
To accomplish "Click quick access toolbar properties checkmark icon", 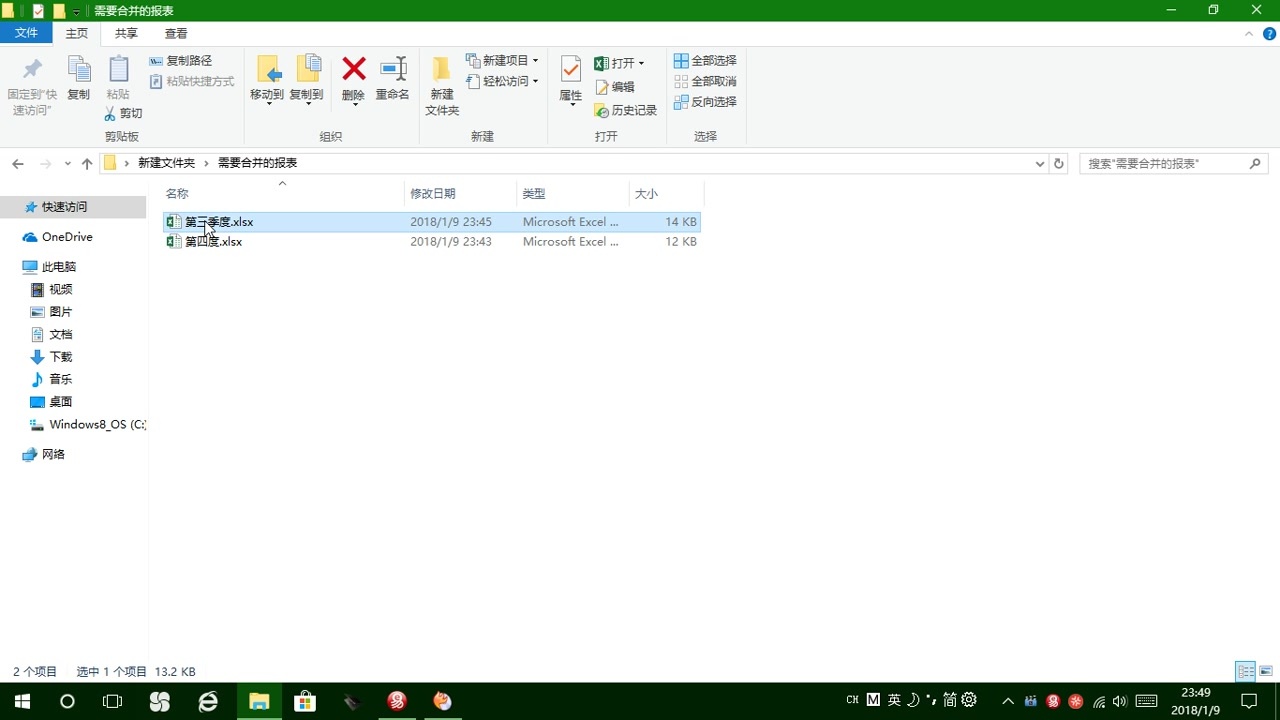I will (x=38, y=10).
